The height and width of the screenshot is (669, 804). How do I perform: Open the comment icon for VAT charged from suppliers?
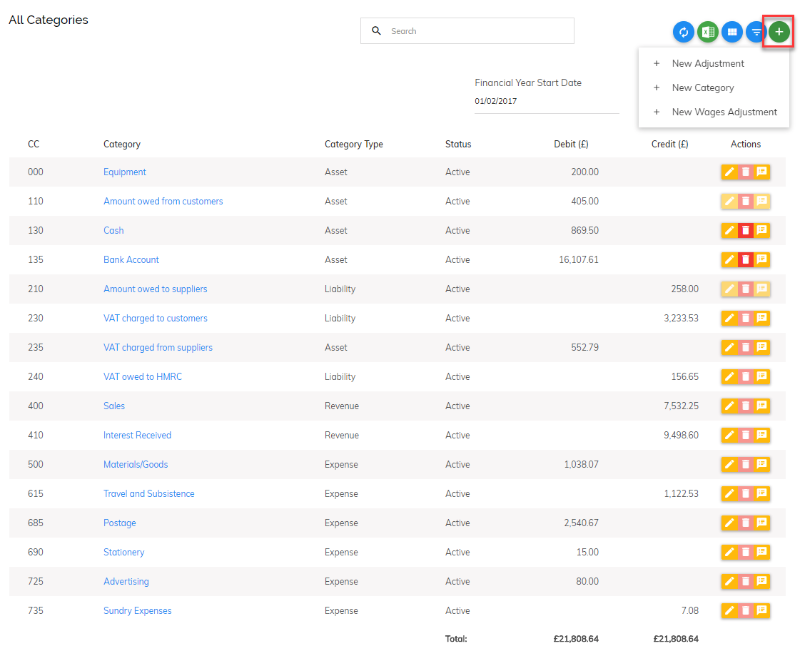click(762, 347)
